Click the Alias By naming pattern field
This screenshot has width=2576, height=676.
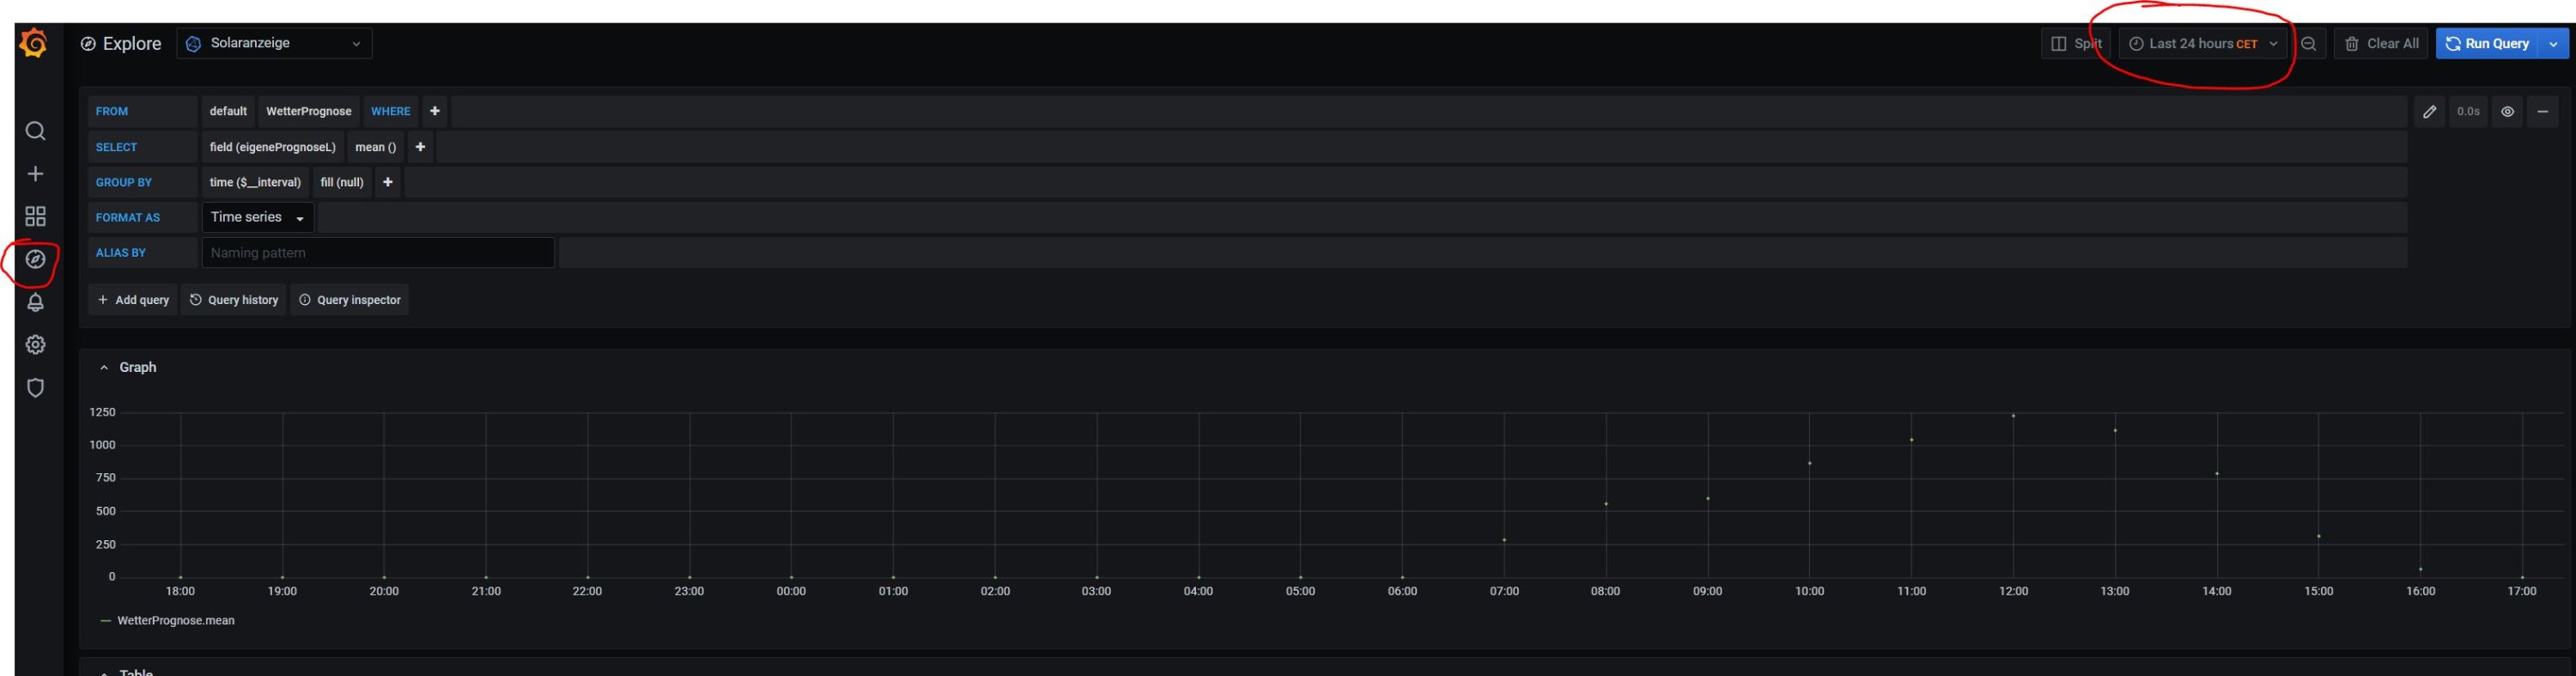[377, 253]
